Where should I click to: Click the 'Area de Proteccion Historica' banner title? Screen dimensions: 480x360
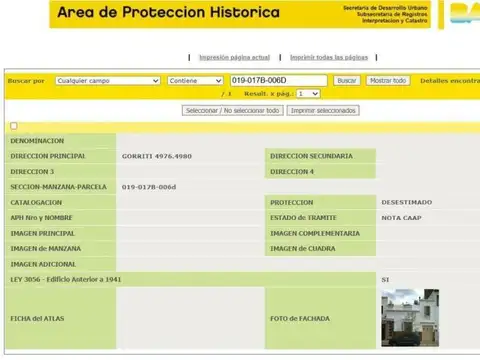click(x=168, y=13)
